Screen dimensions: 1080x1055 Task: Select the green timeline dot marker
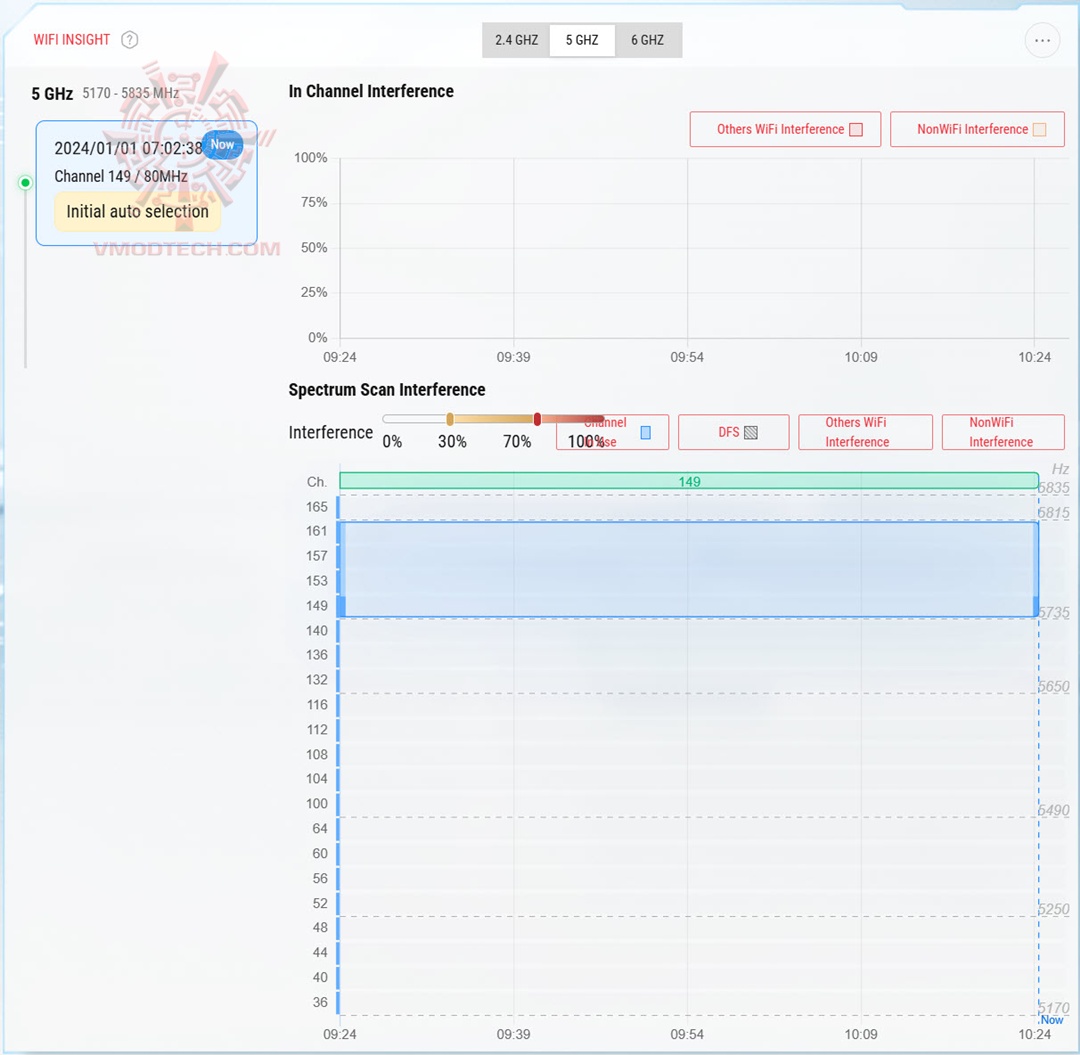coord(25,182)
